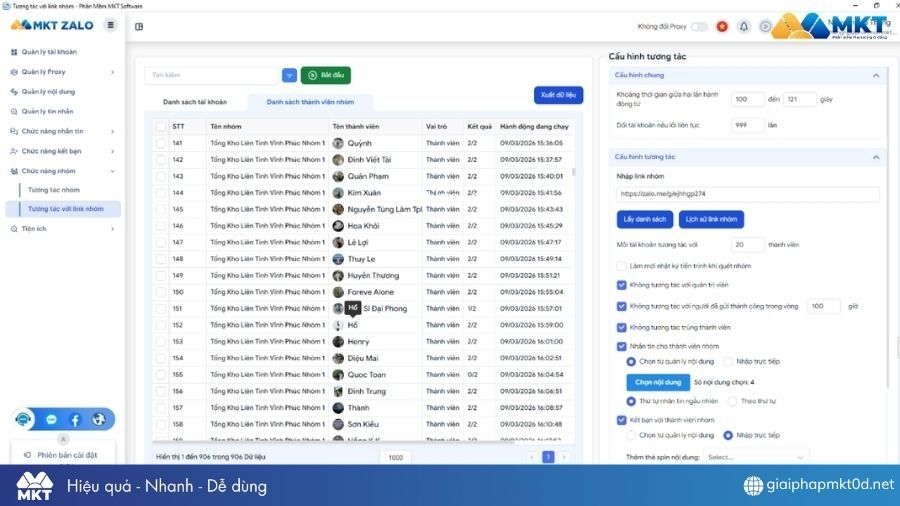Viewport: 900px width, 506px height.
Task: Toggle the panel layout icon in top bar
Action: click(x=139, y=26)
